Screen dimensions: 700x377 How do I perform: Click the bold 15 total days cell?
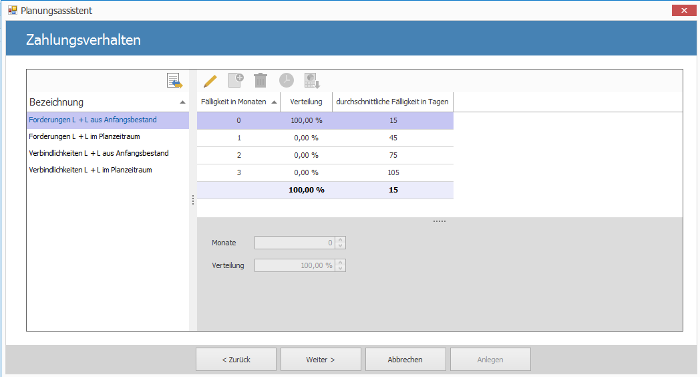[393, 190]
